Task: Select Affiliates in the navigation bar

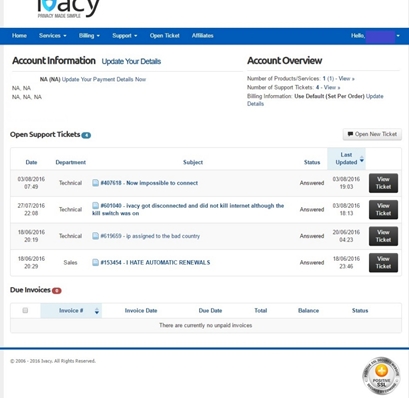Action: (x=203, y=36)
